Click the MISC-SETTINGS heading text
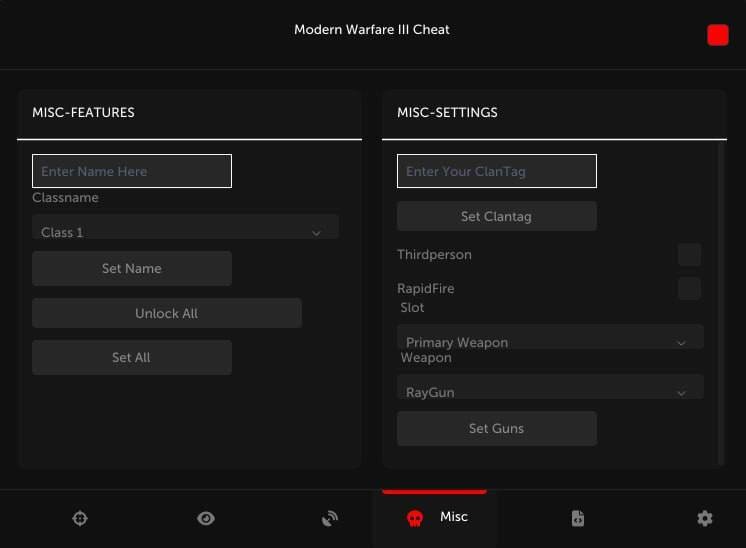The image size is (746, 548). point(447,112)
